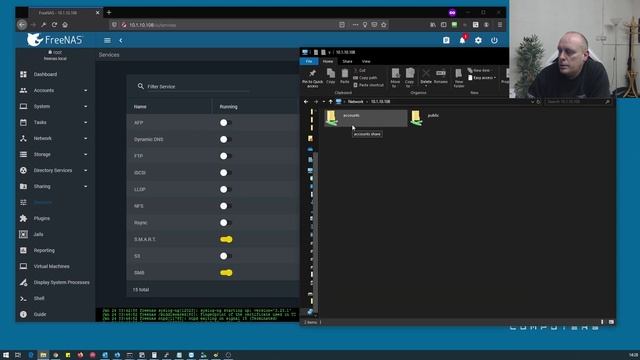Click the clipboard task manager icon
The width and height of the screenshot is (640, 360).
pos(446,40)
